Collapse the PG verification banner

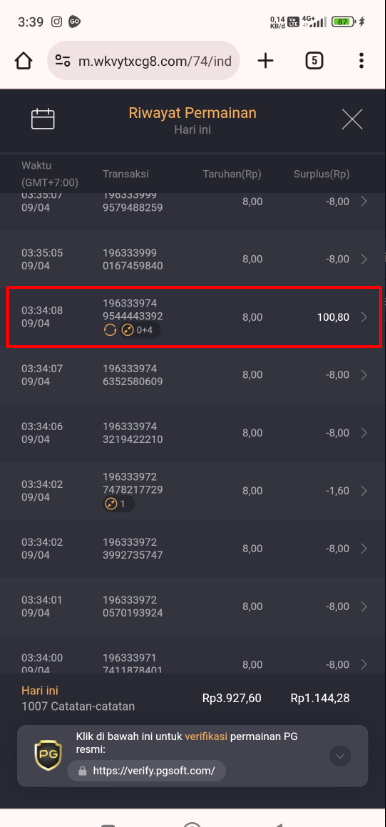pos(340,756)
